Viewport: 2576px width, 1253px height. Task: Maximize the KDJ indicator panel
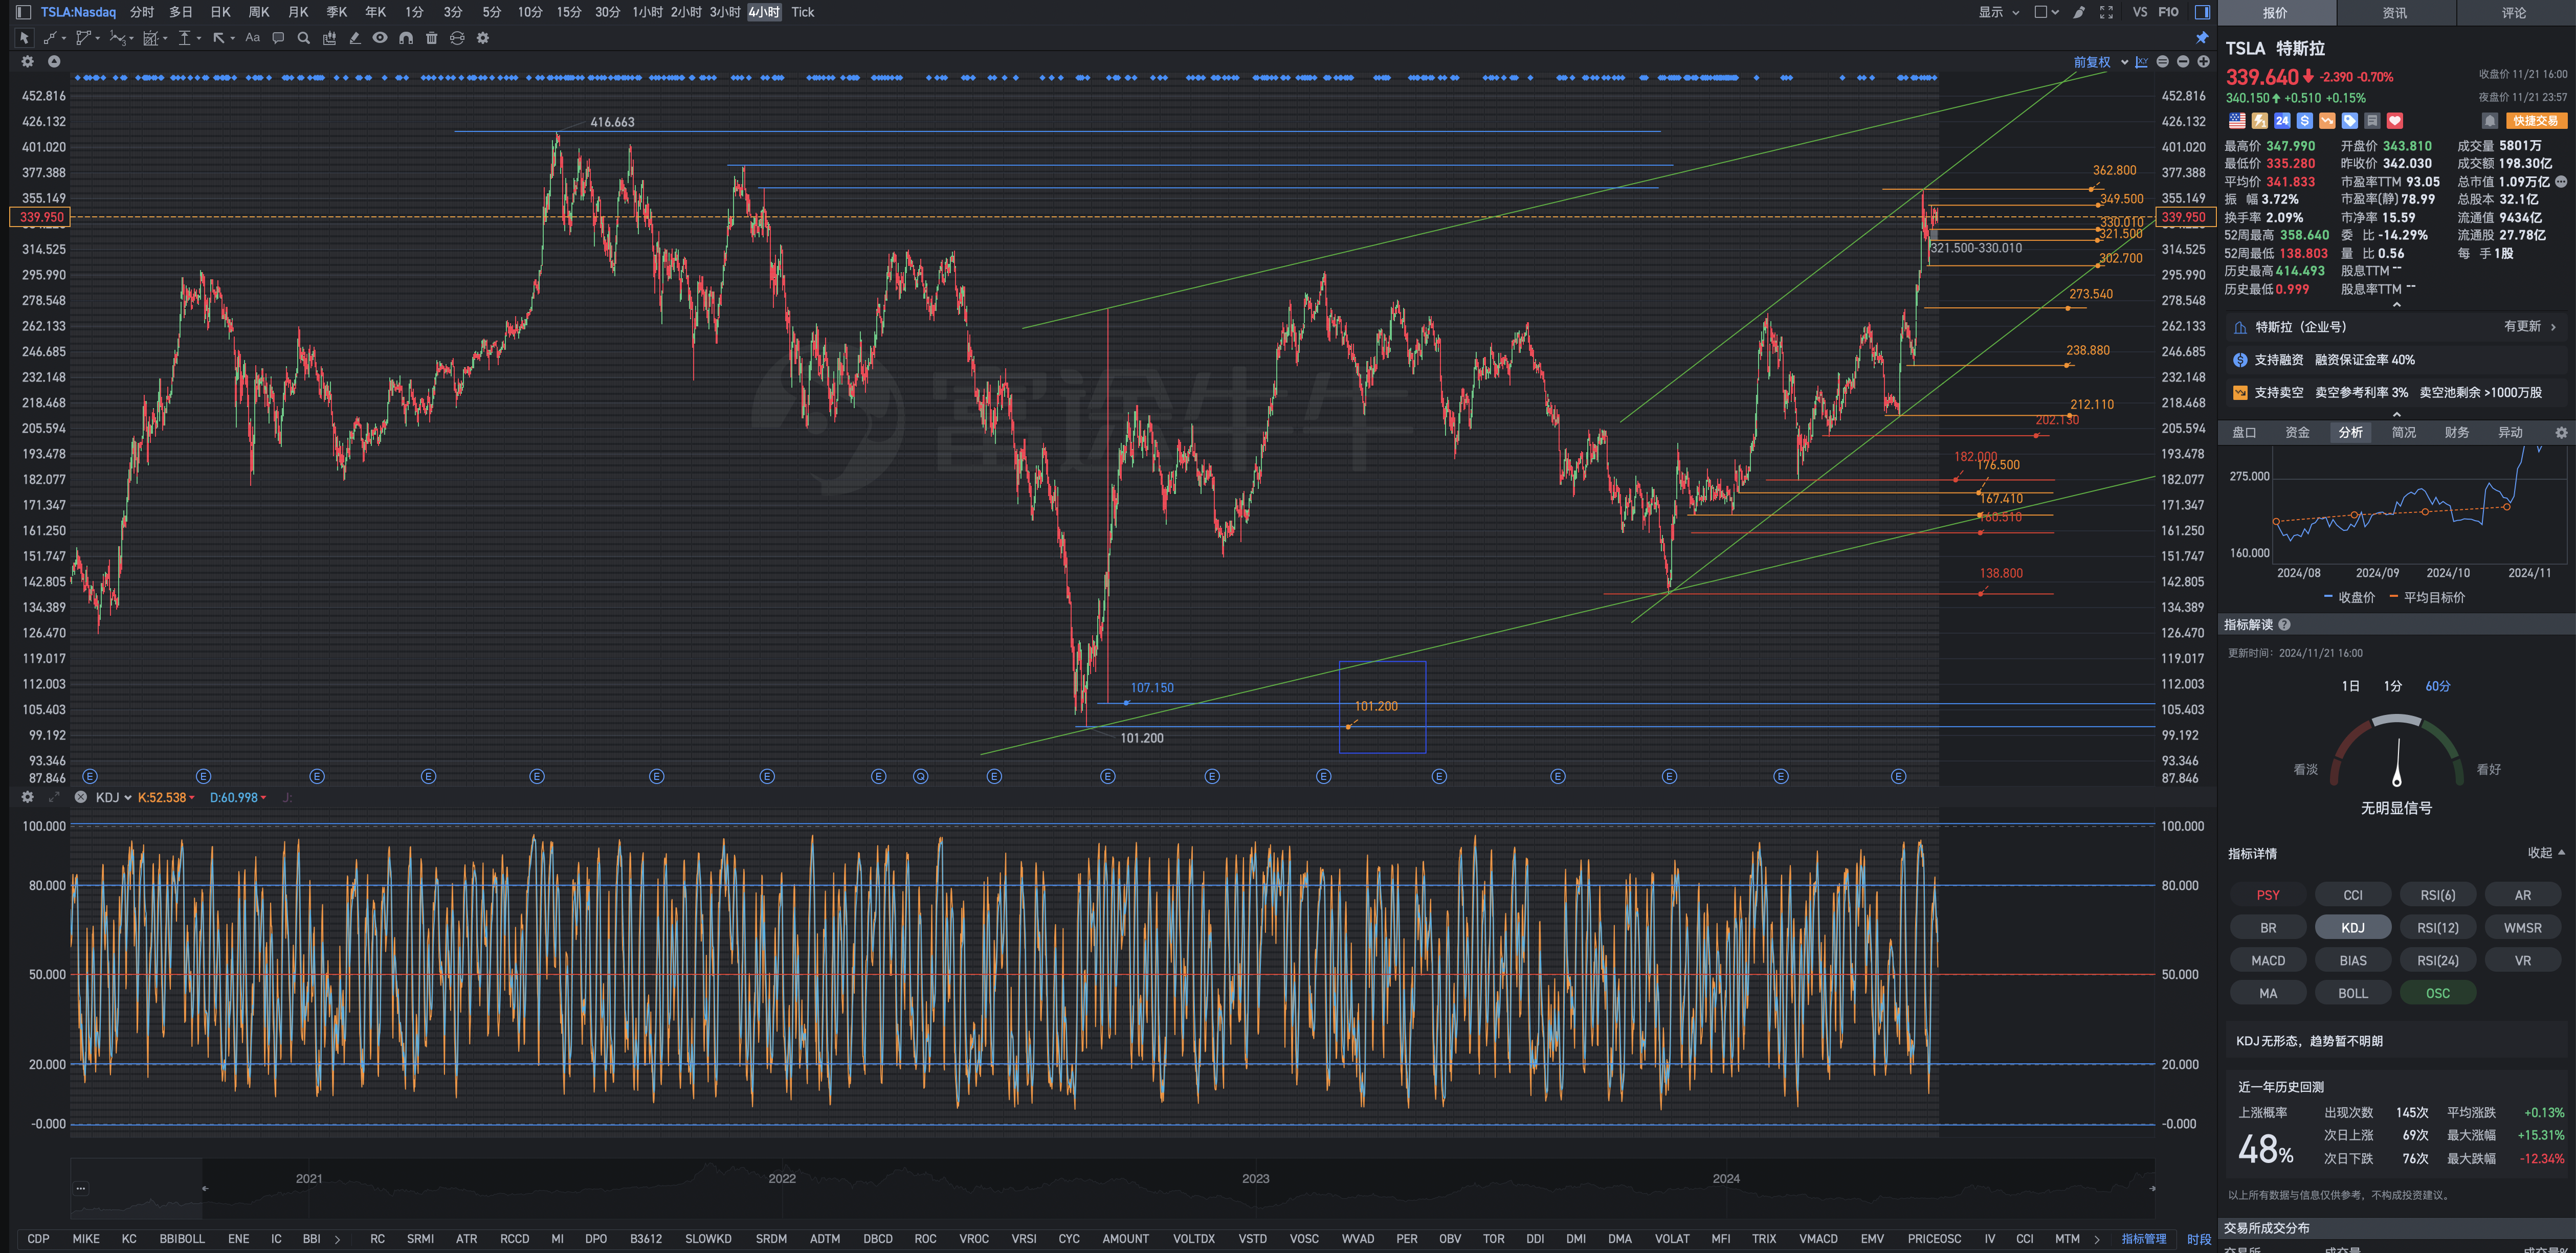click(x=54, y=797)
